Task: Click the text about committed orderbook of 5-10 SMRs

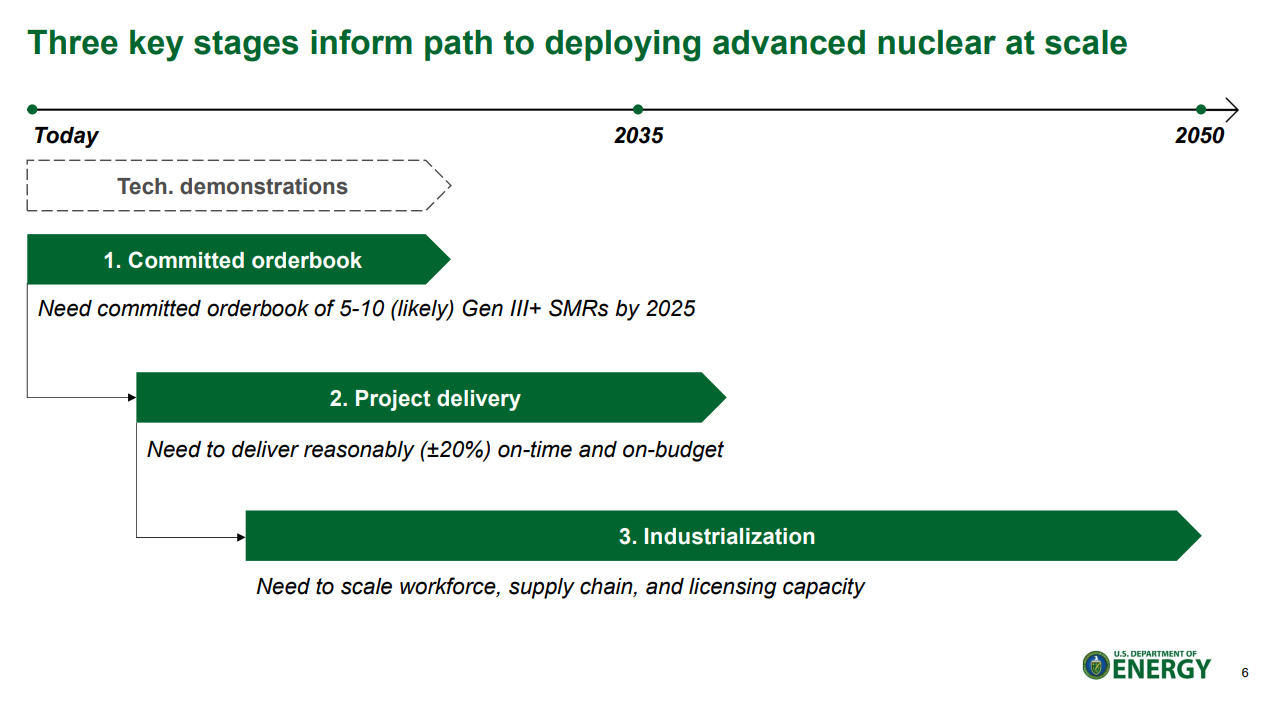Action: (366, 309)
